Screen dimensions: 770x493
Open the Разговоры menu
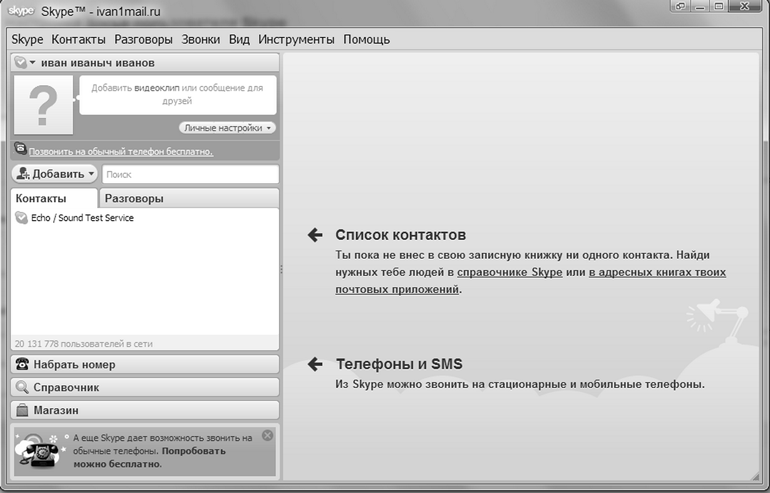coord(143,39)
